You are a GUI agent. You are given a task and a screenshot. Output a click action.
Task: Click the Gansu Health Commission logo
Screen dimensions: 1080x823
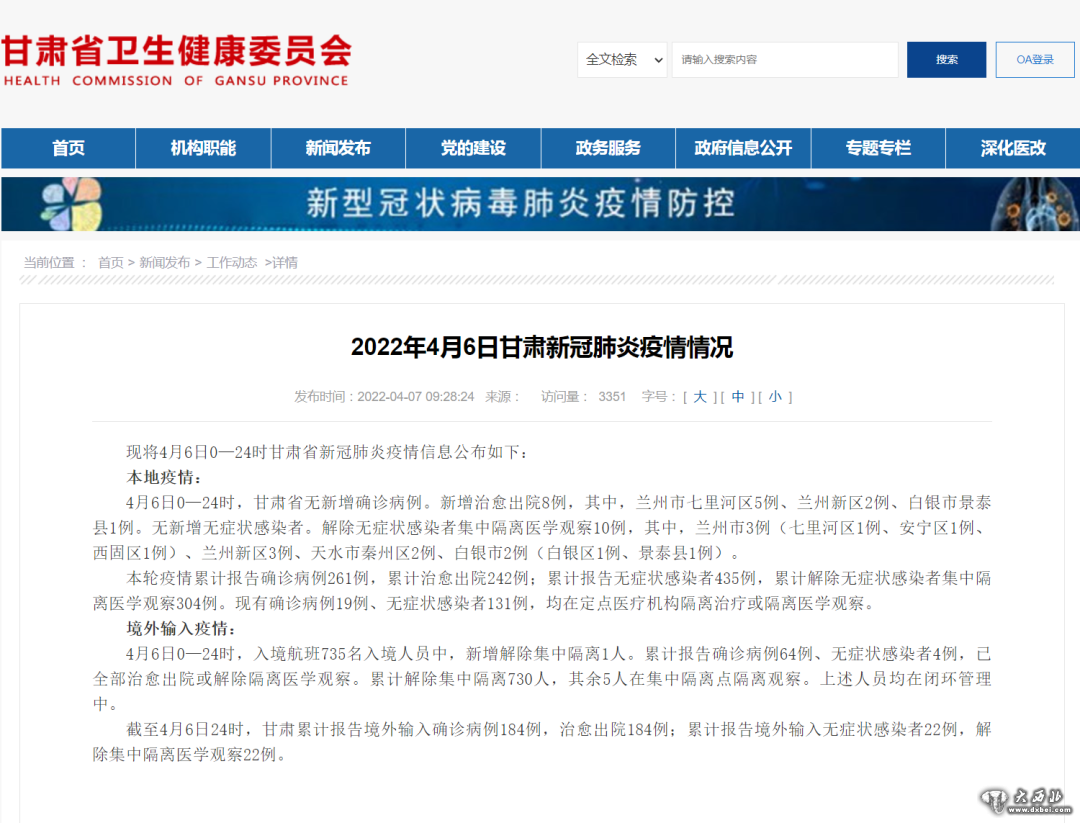point(176,60)
